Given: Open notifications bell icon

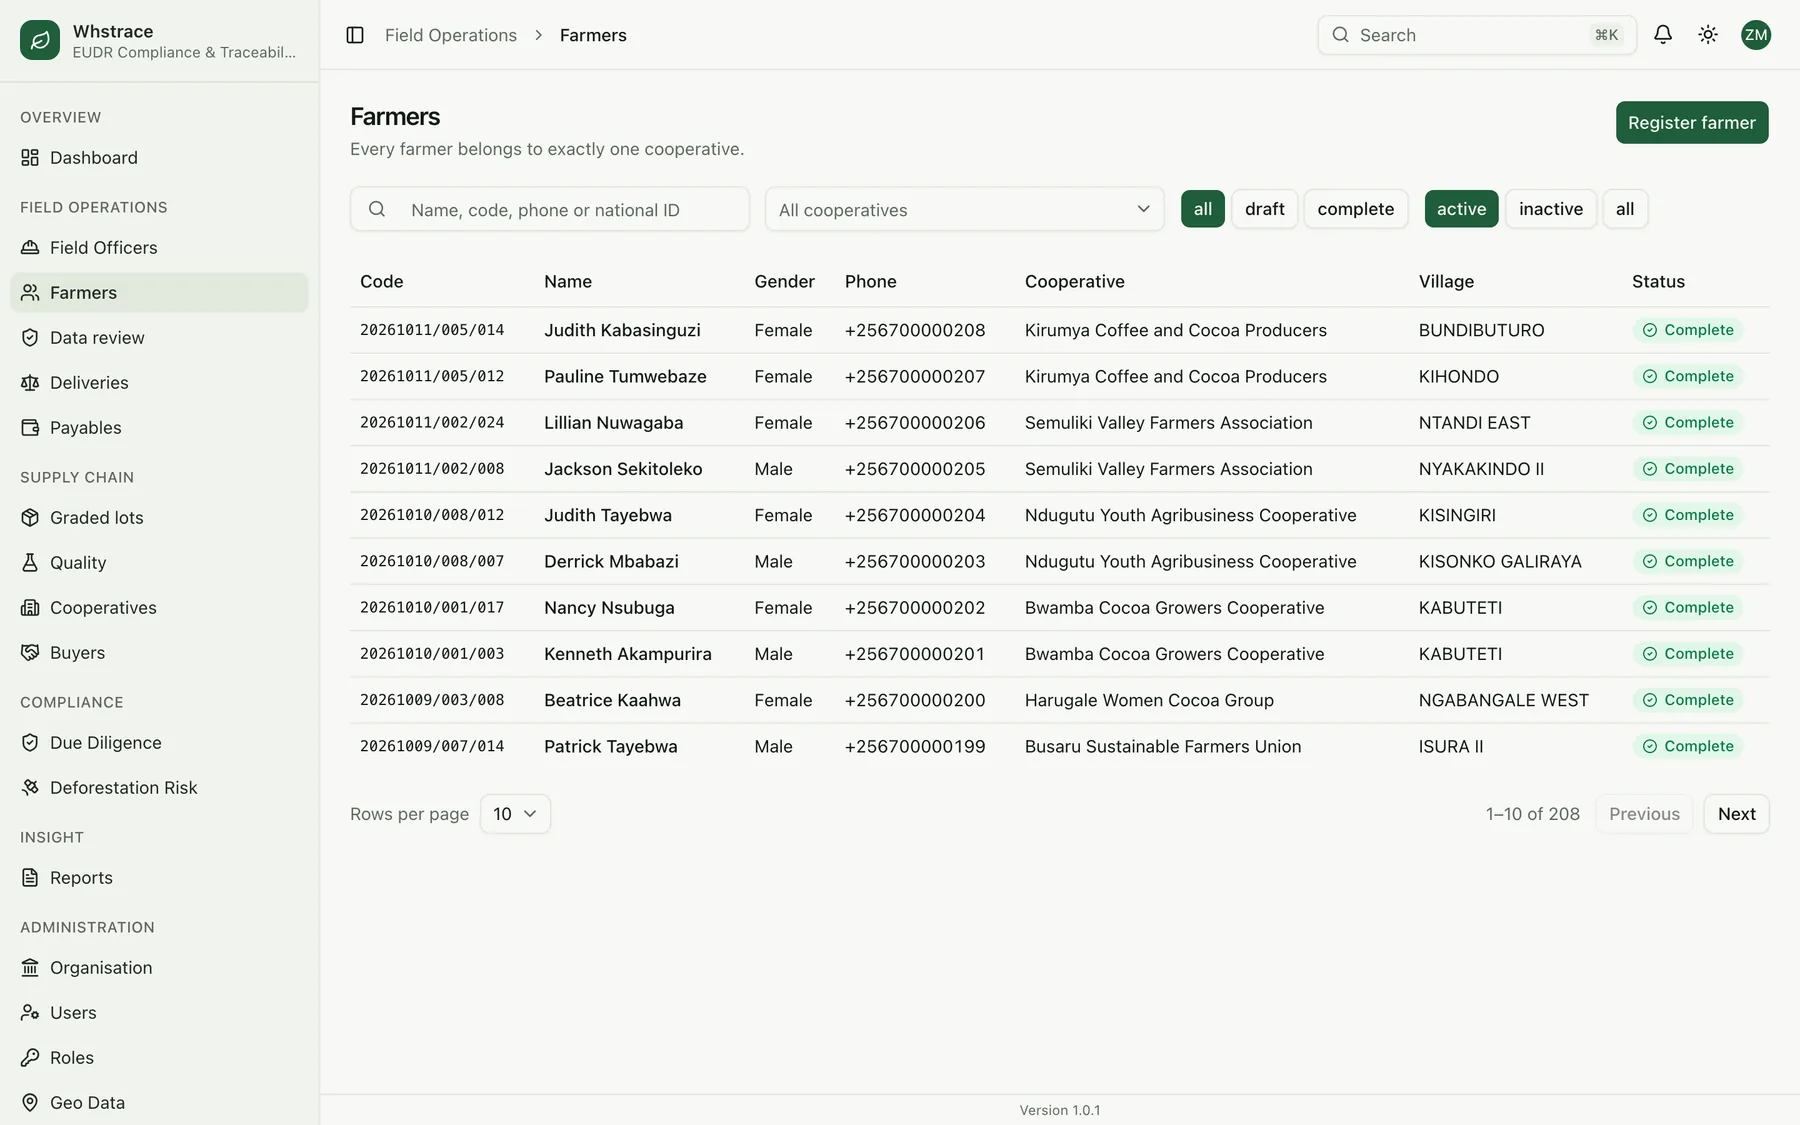Looking at the screenshot, I should click(x=1663, y=35).
